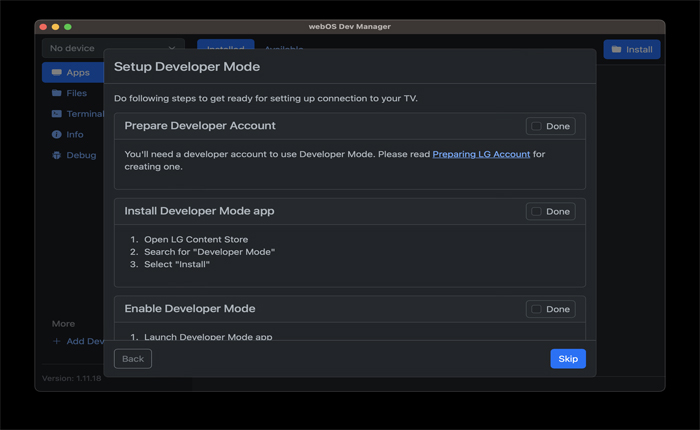Mark Install Developer Mode app as Done

tap(537, 212)
